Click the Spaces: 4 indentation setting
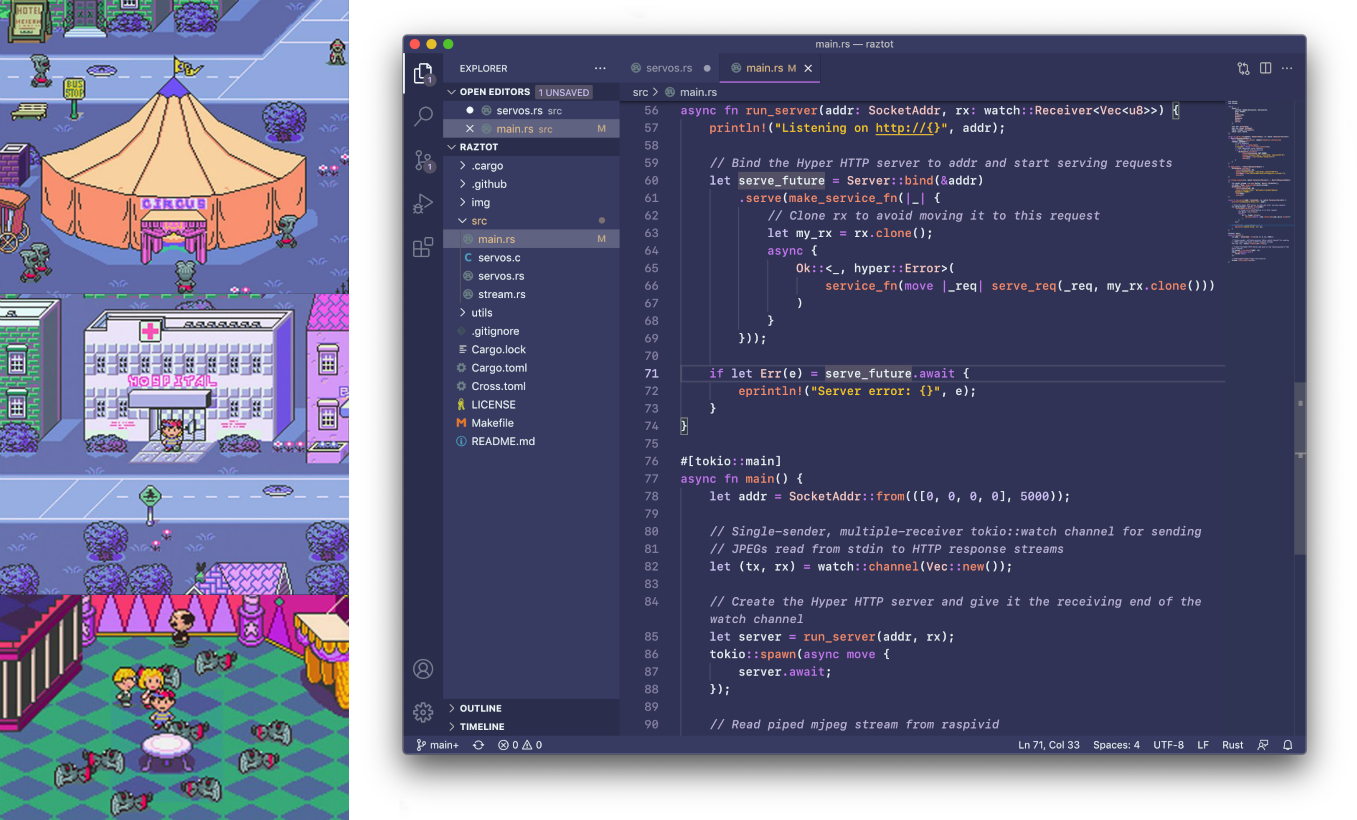 [x=1116, y=745]
